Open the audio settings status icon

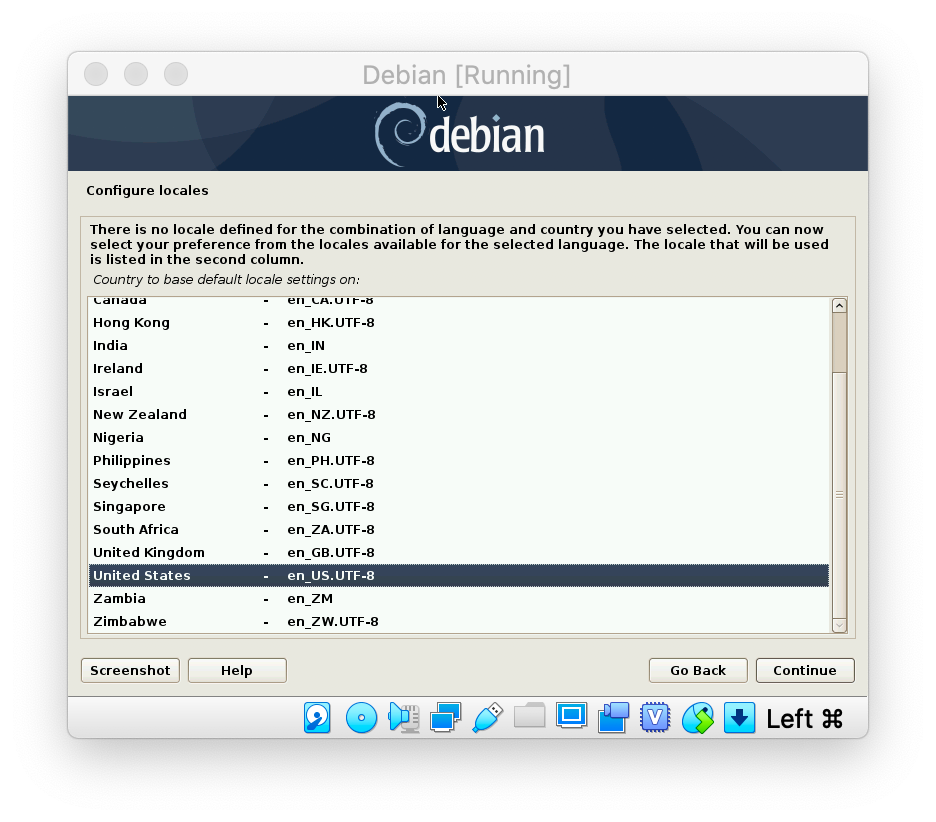point(404,717)
